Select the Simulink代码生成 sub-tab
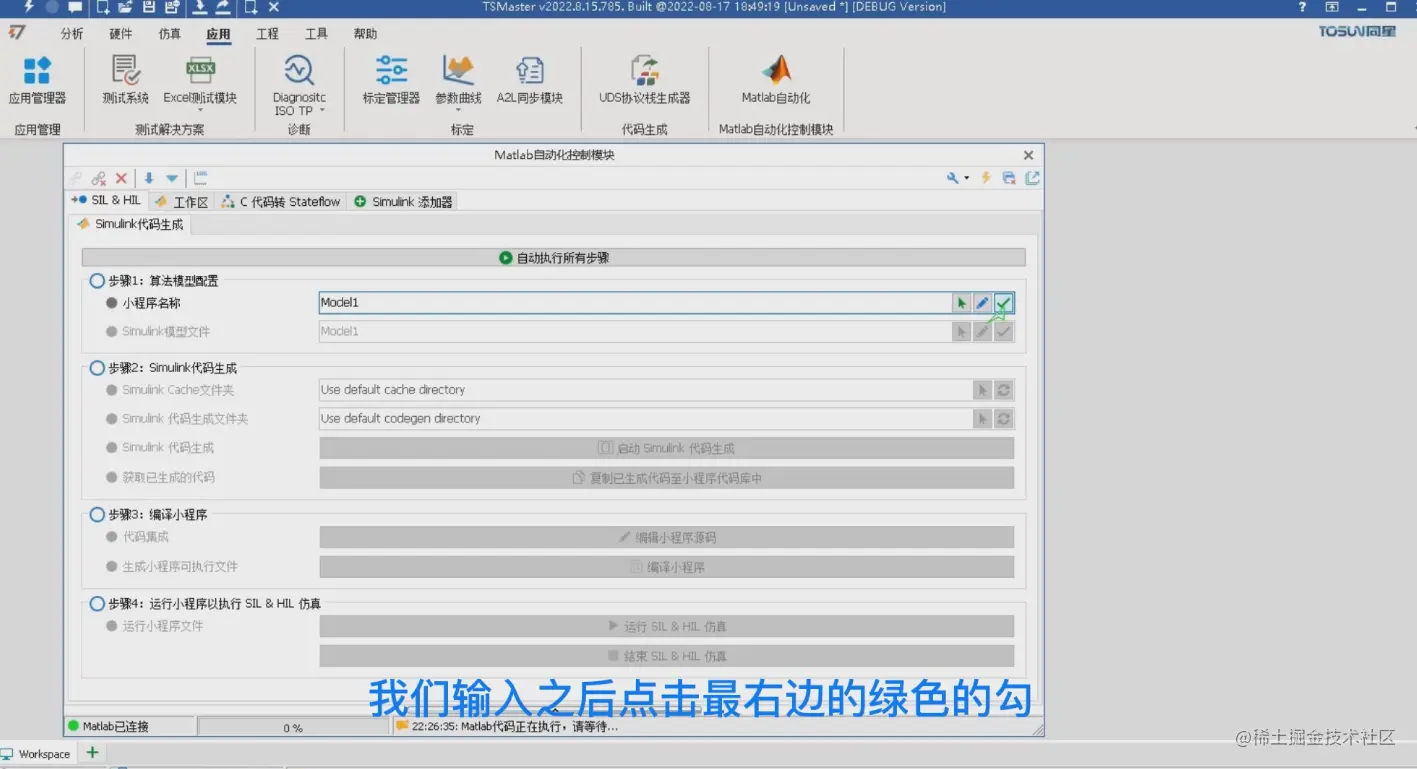Screen dimensions: 1417x769 (x=130, y=225)
